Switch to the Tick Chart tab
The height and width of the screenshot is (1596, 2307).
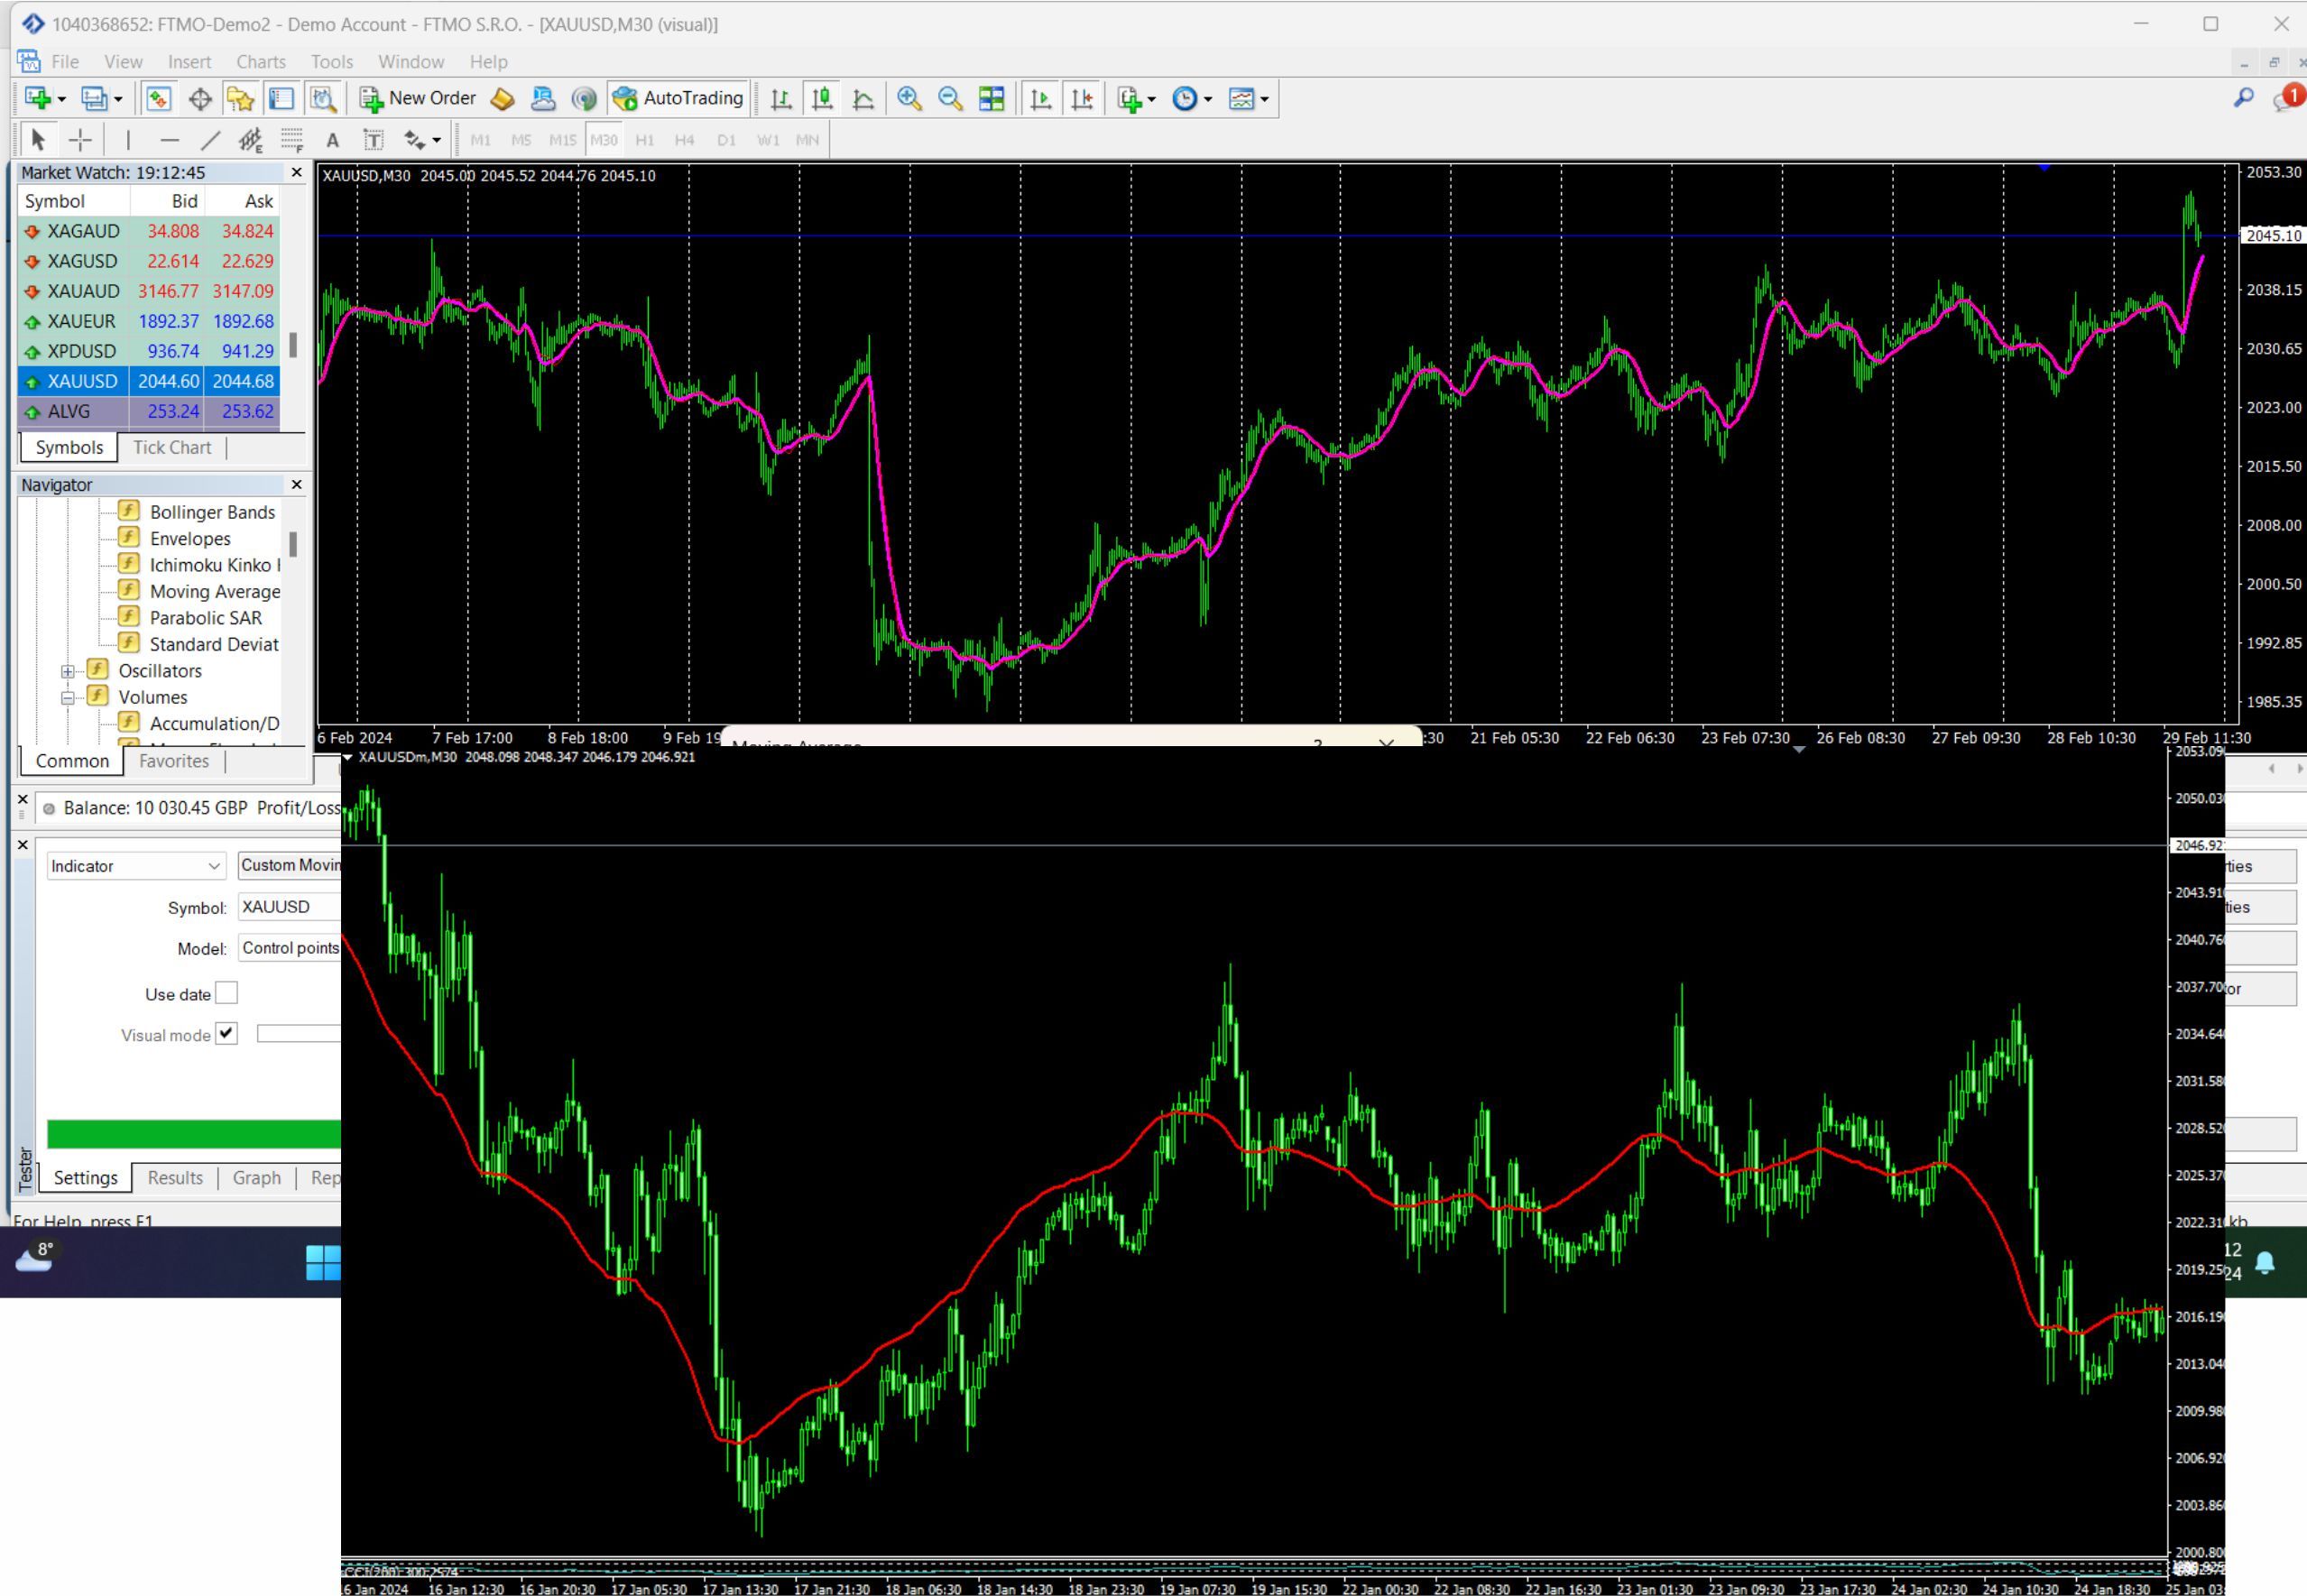point(172,448)
